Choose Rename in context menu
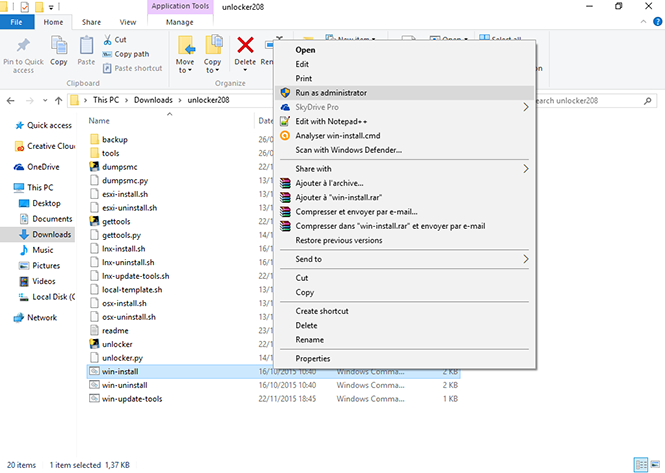This screenshot has width=665, height=473. coord(405,339)
